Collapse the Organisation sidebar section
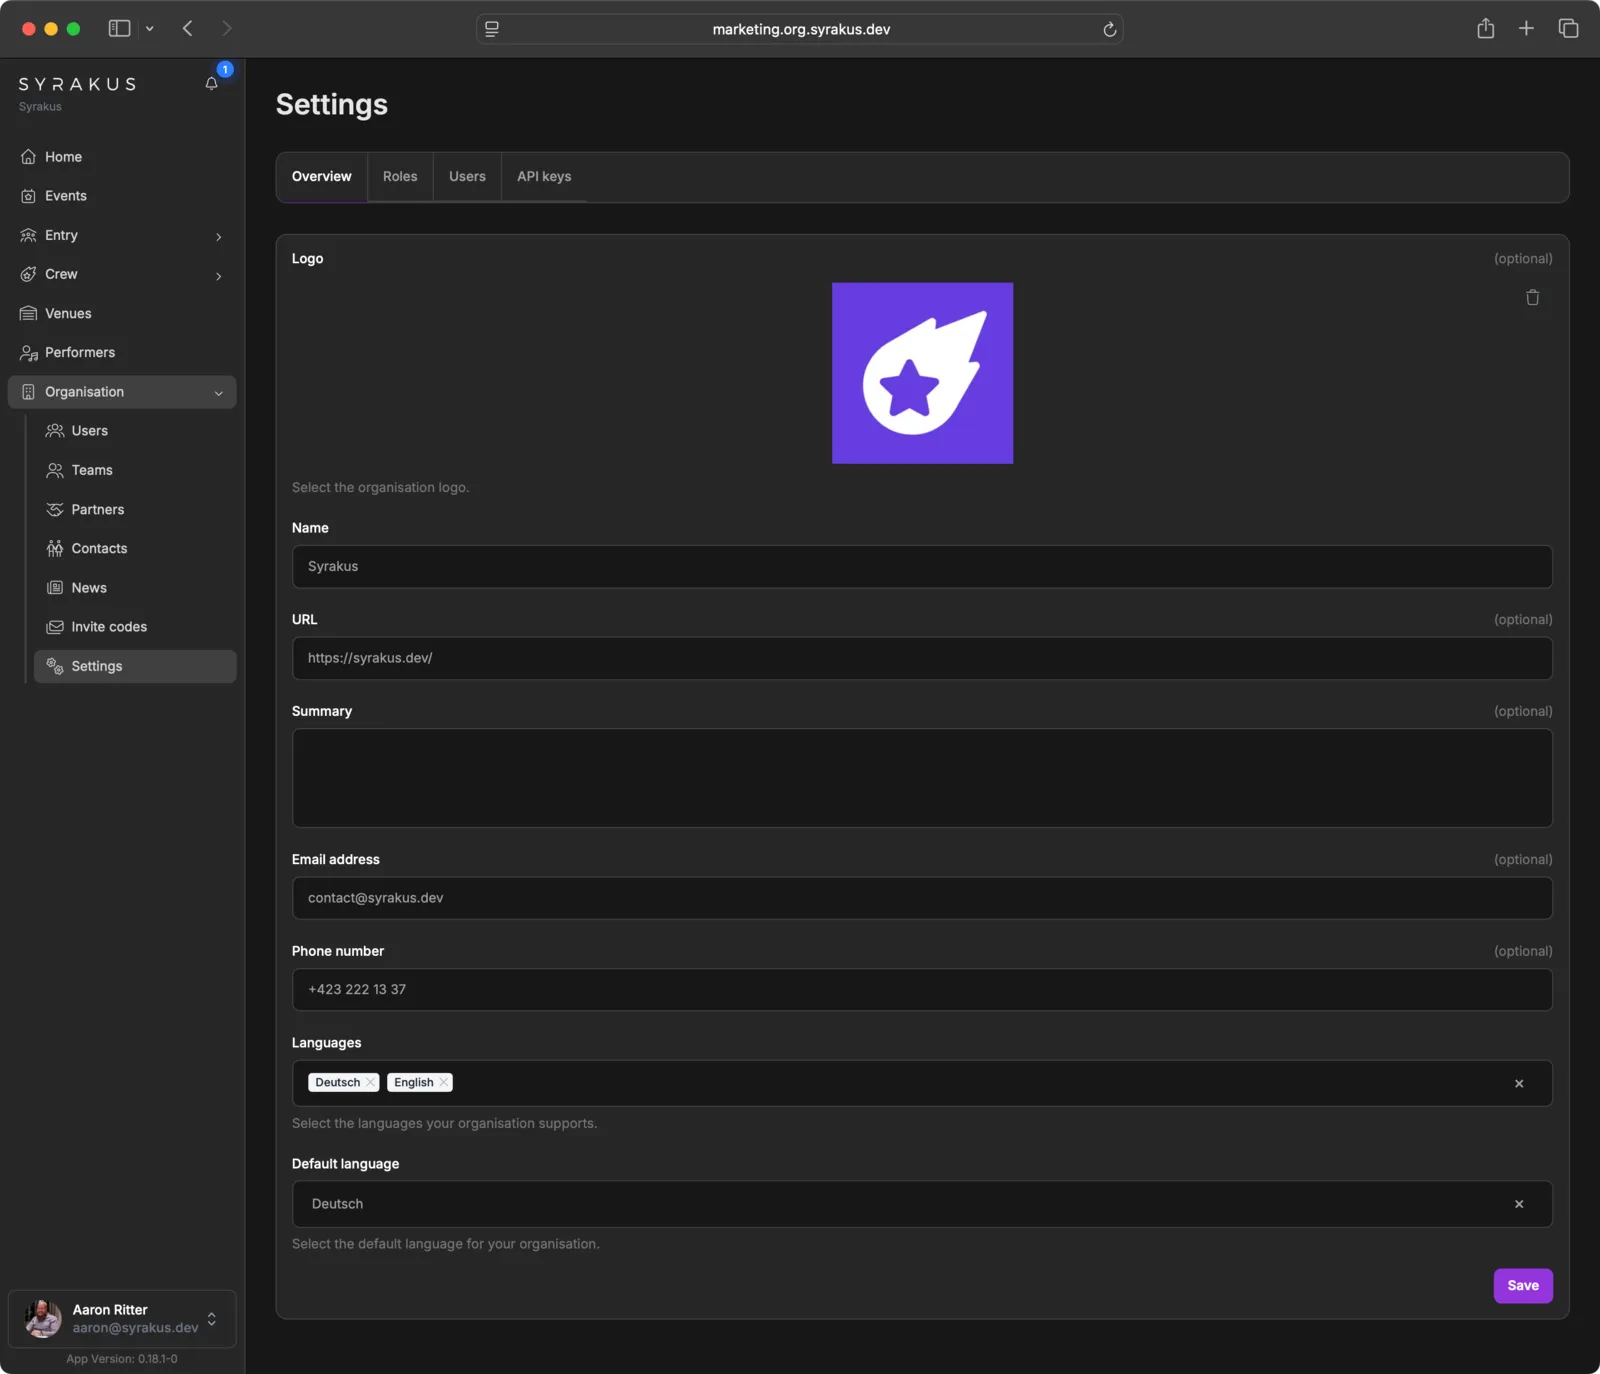 click(x=219, y=392)
